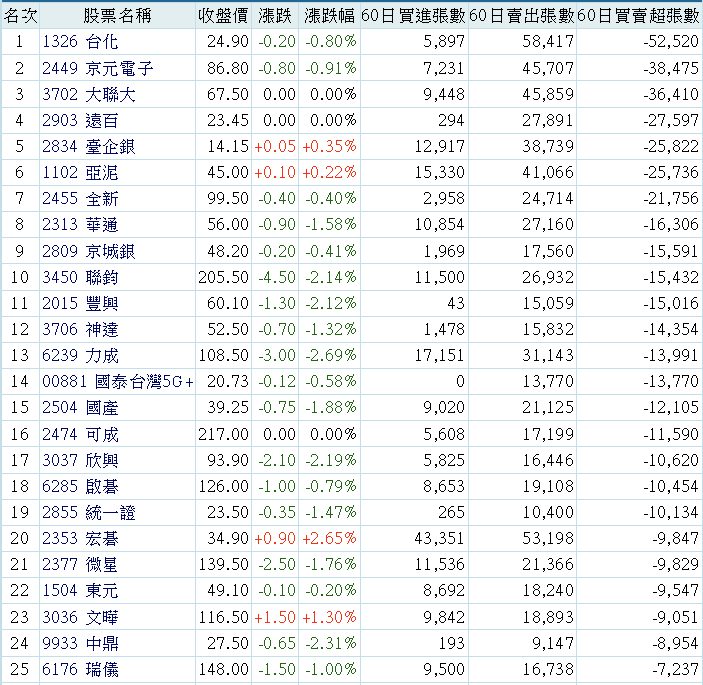Click closing price 205.50
This screenshot has height=685, width=703.
[x=223, y=277]
